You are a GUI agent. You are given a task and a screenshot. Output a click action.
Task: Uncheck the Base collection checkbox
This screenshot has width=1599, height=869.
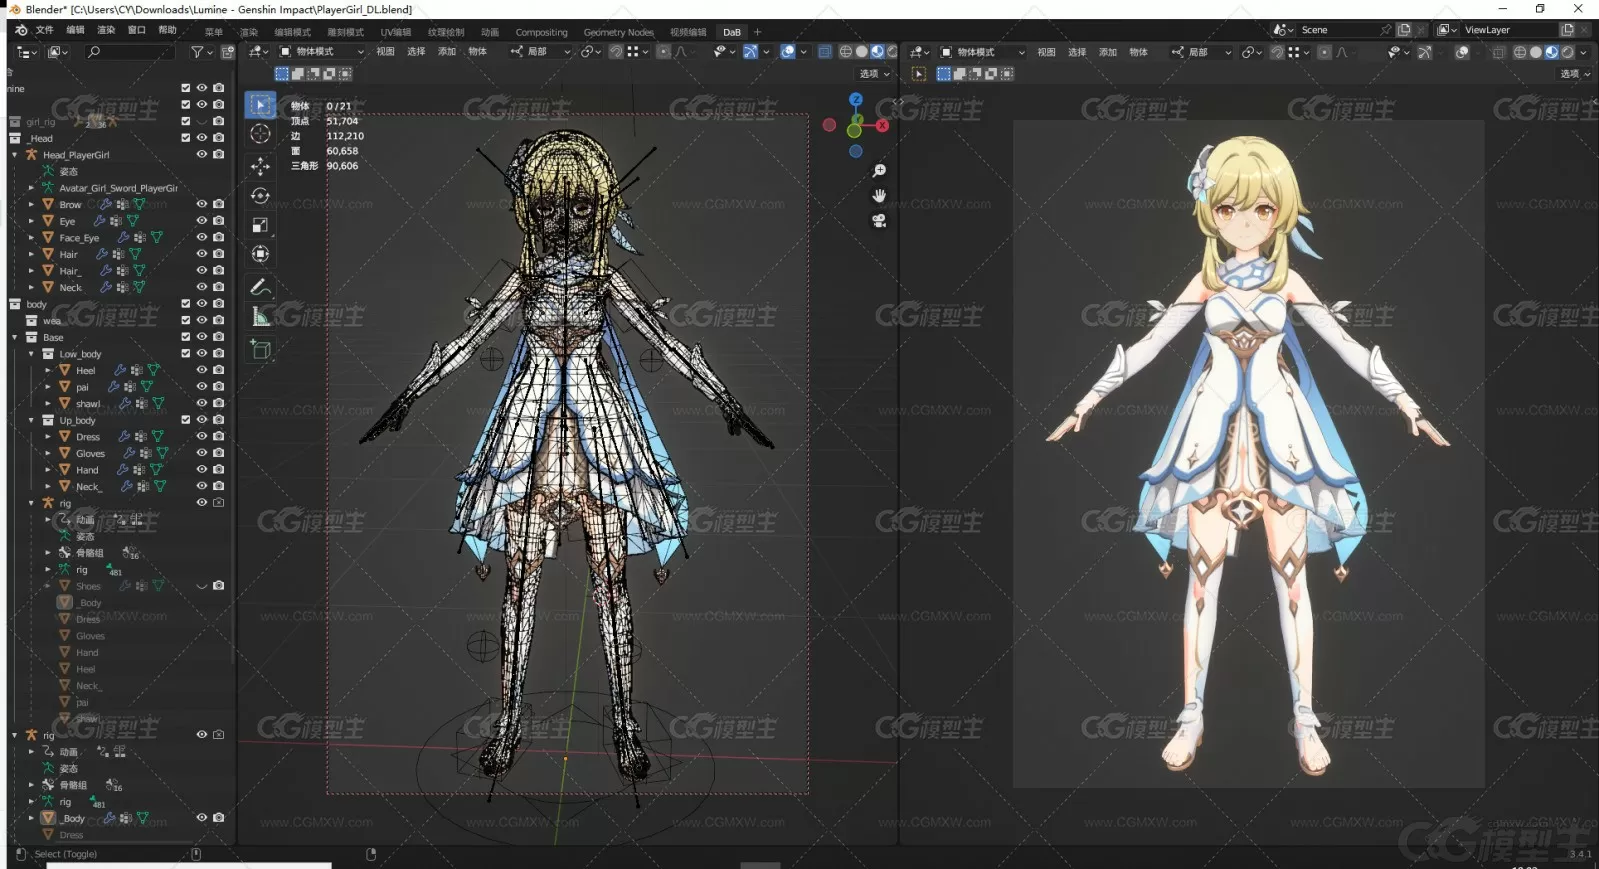(185, 337)
